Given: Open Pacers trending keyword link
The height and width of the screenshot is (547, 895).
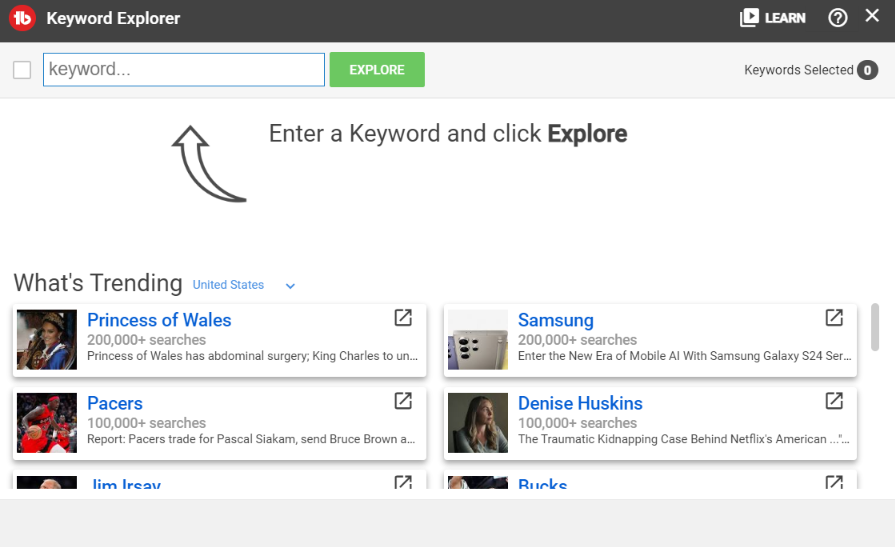Looking at the screenshot, I should click(x=115, y=403).
